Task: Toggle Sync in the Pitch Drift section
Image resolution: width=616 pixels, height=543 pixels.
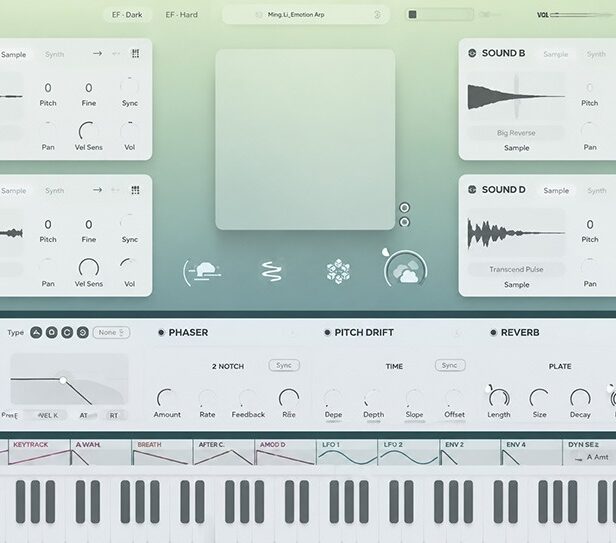Action: (x=450, y=365)
